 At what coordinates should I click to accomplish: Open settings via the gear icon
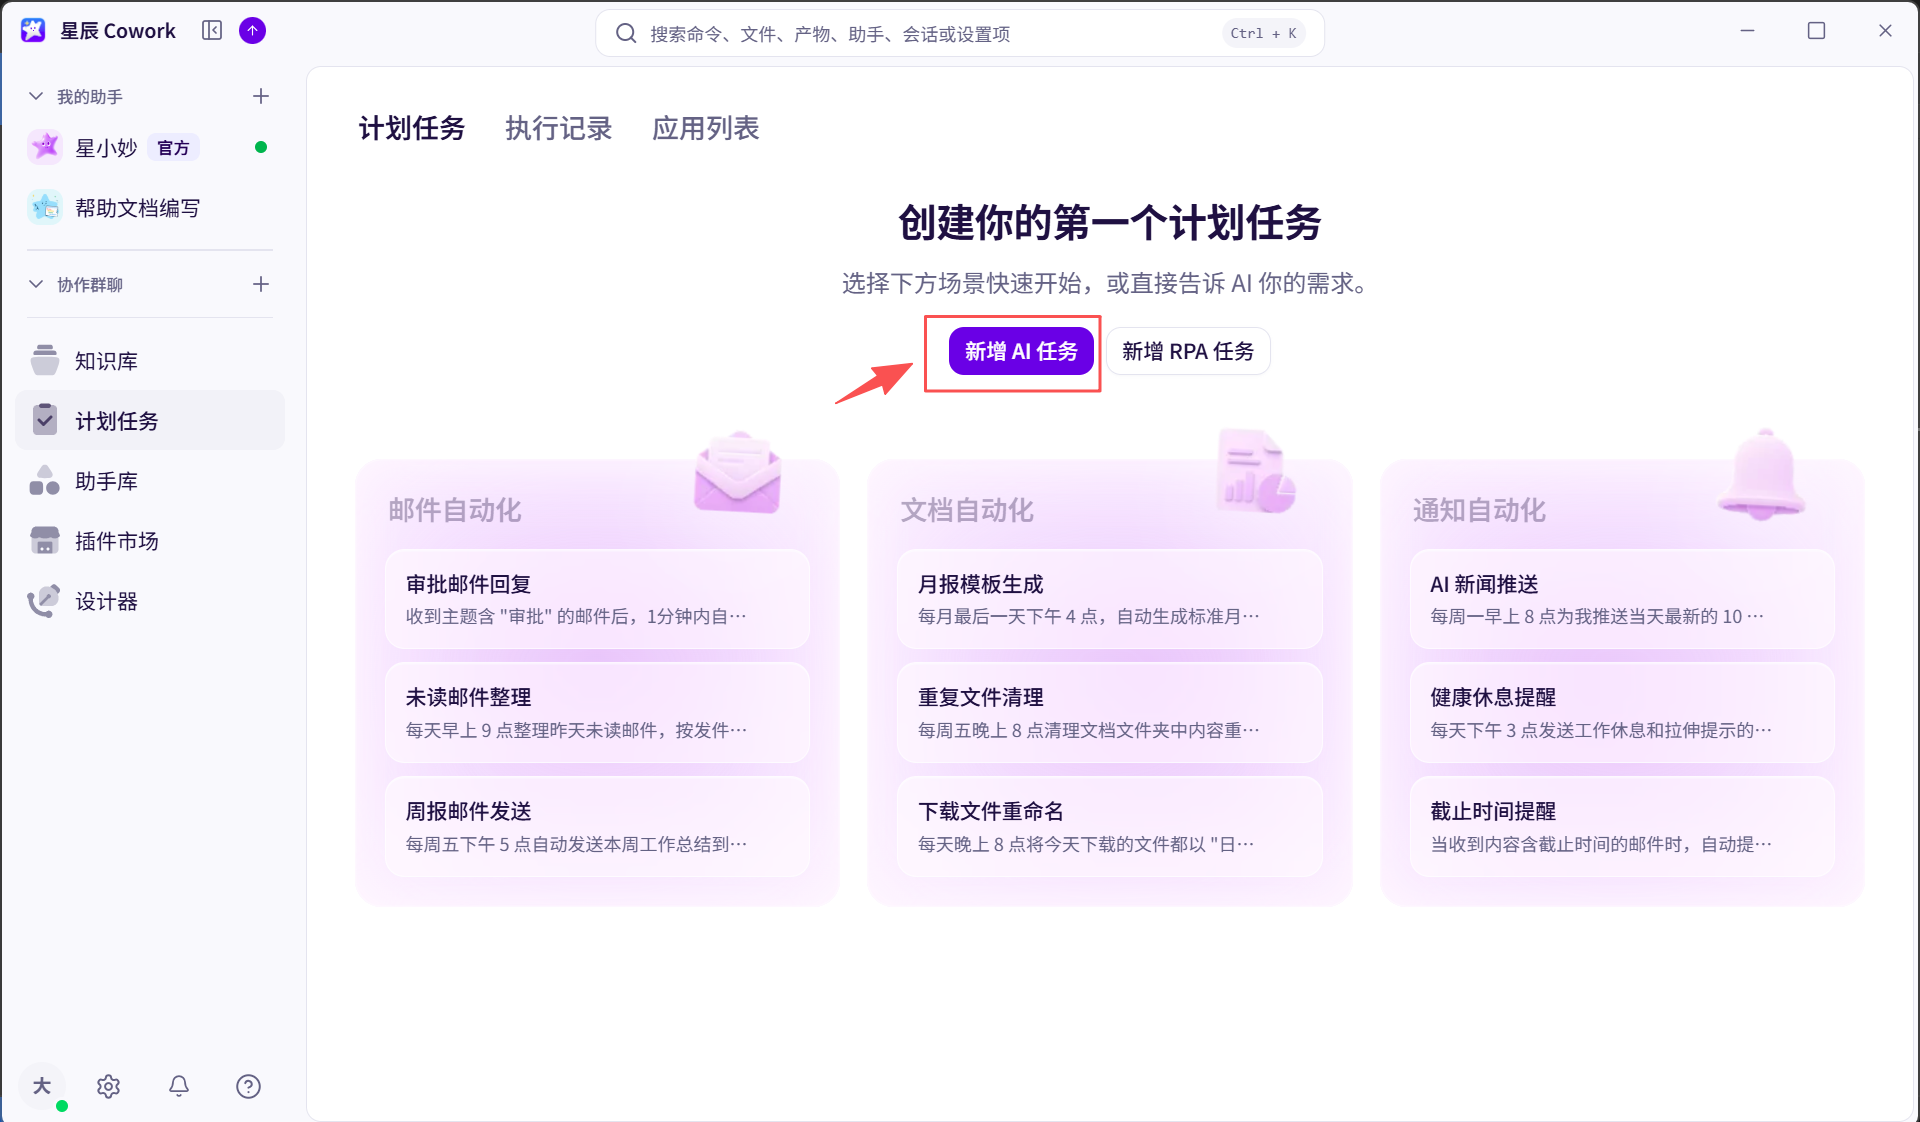tap(109, 1086)
